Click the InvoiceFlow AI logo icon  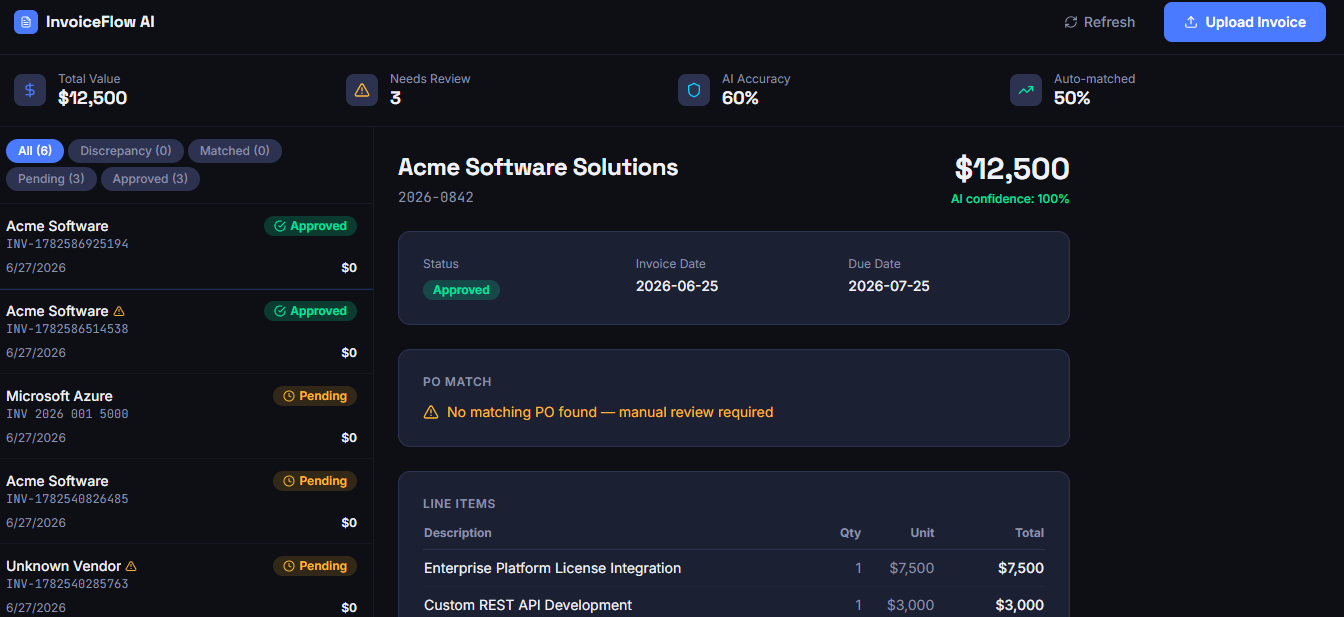(26, 21)
